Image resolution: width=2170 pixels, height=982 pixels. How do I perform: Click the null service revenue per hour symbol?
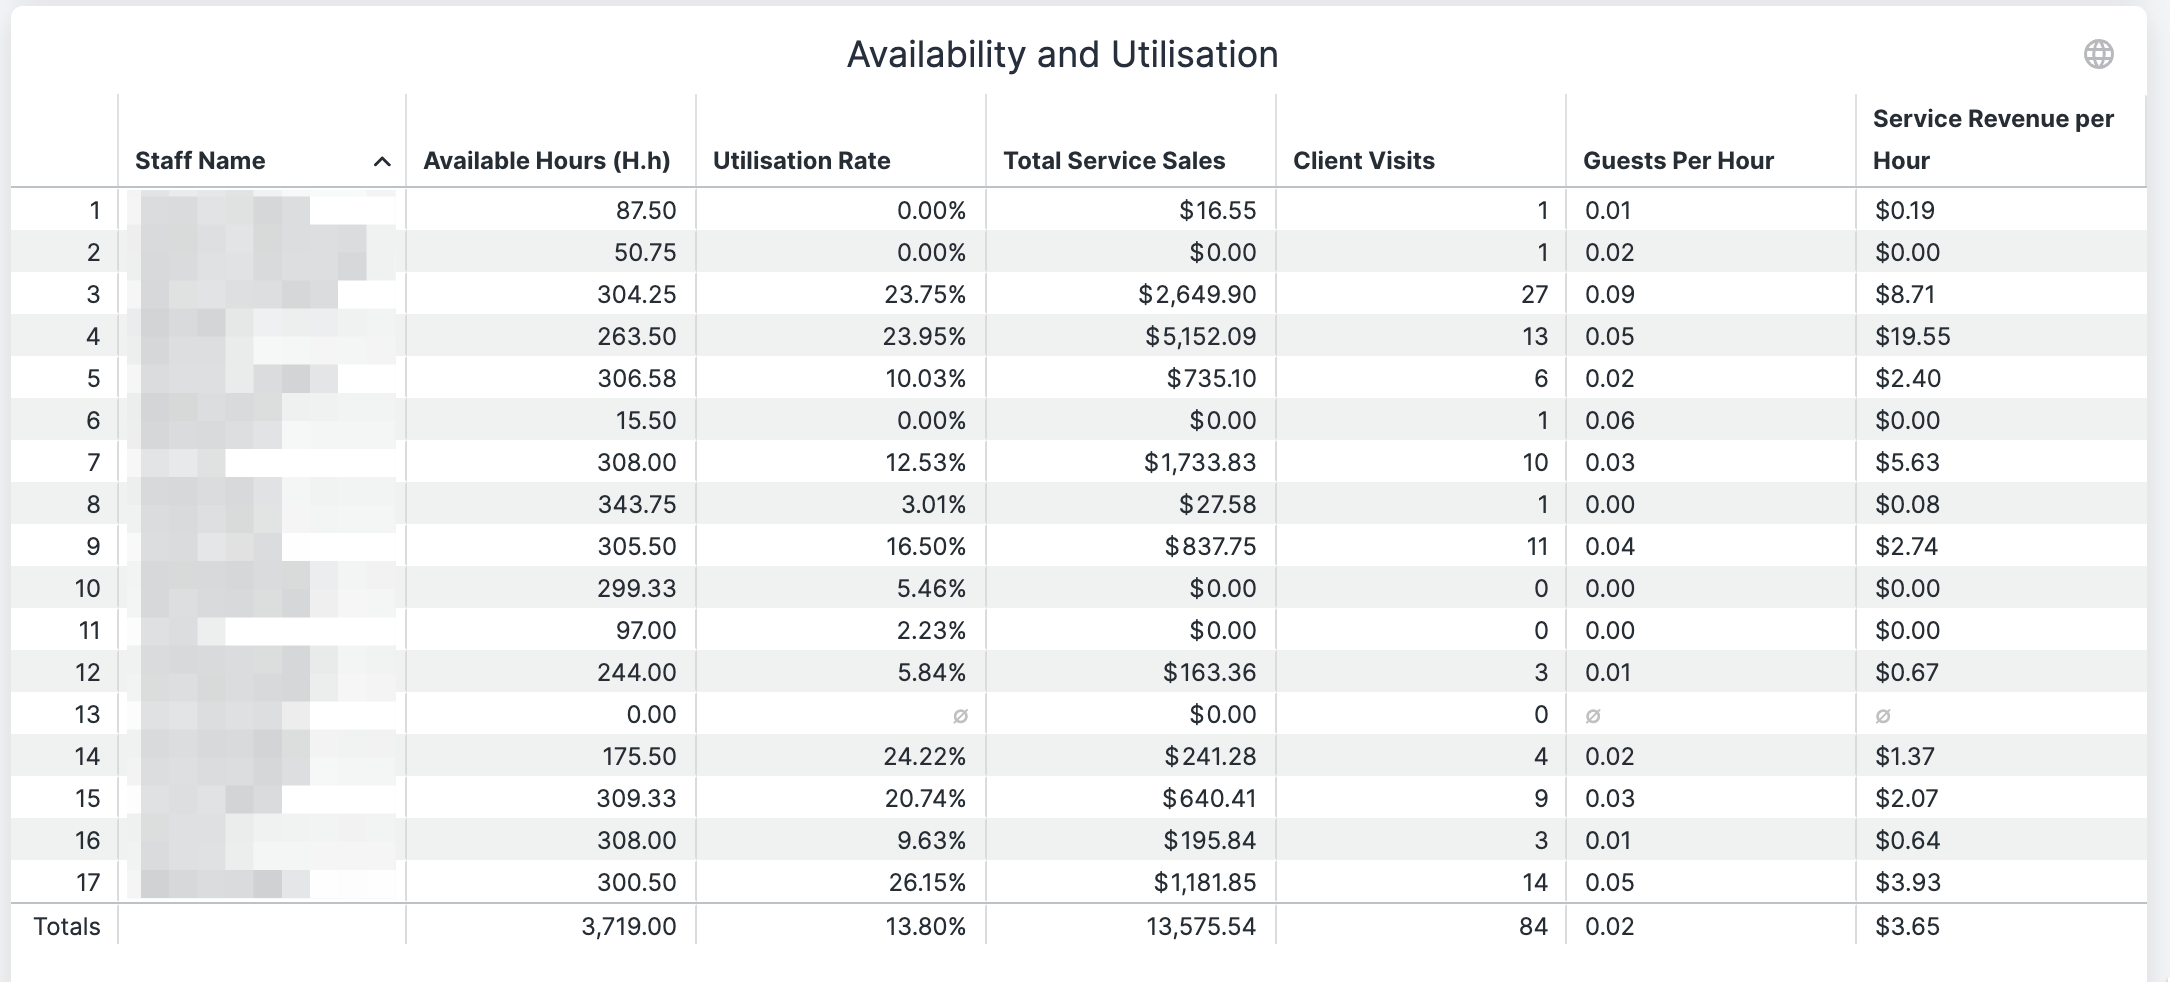(x=1883, y=716)
